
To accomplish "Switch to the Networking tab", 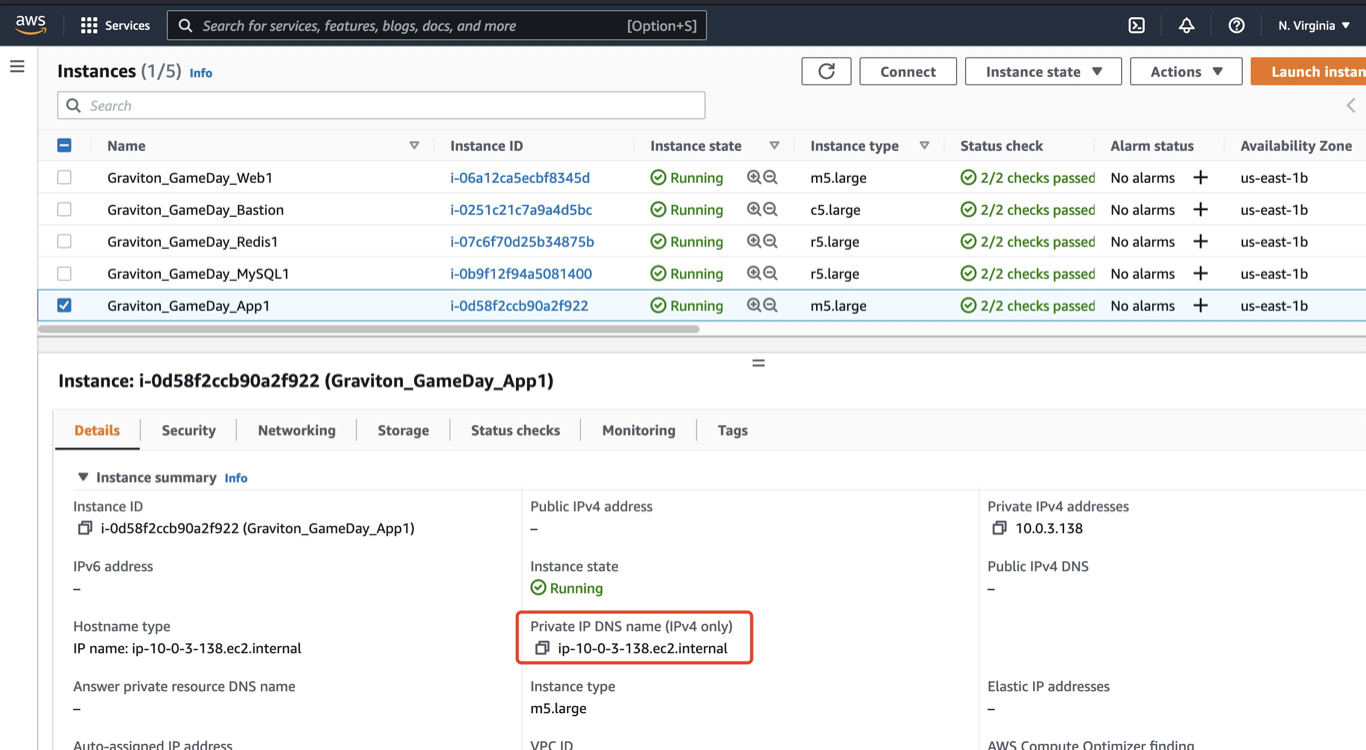I will coord(296,430).
